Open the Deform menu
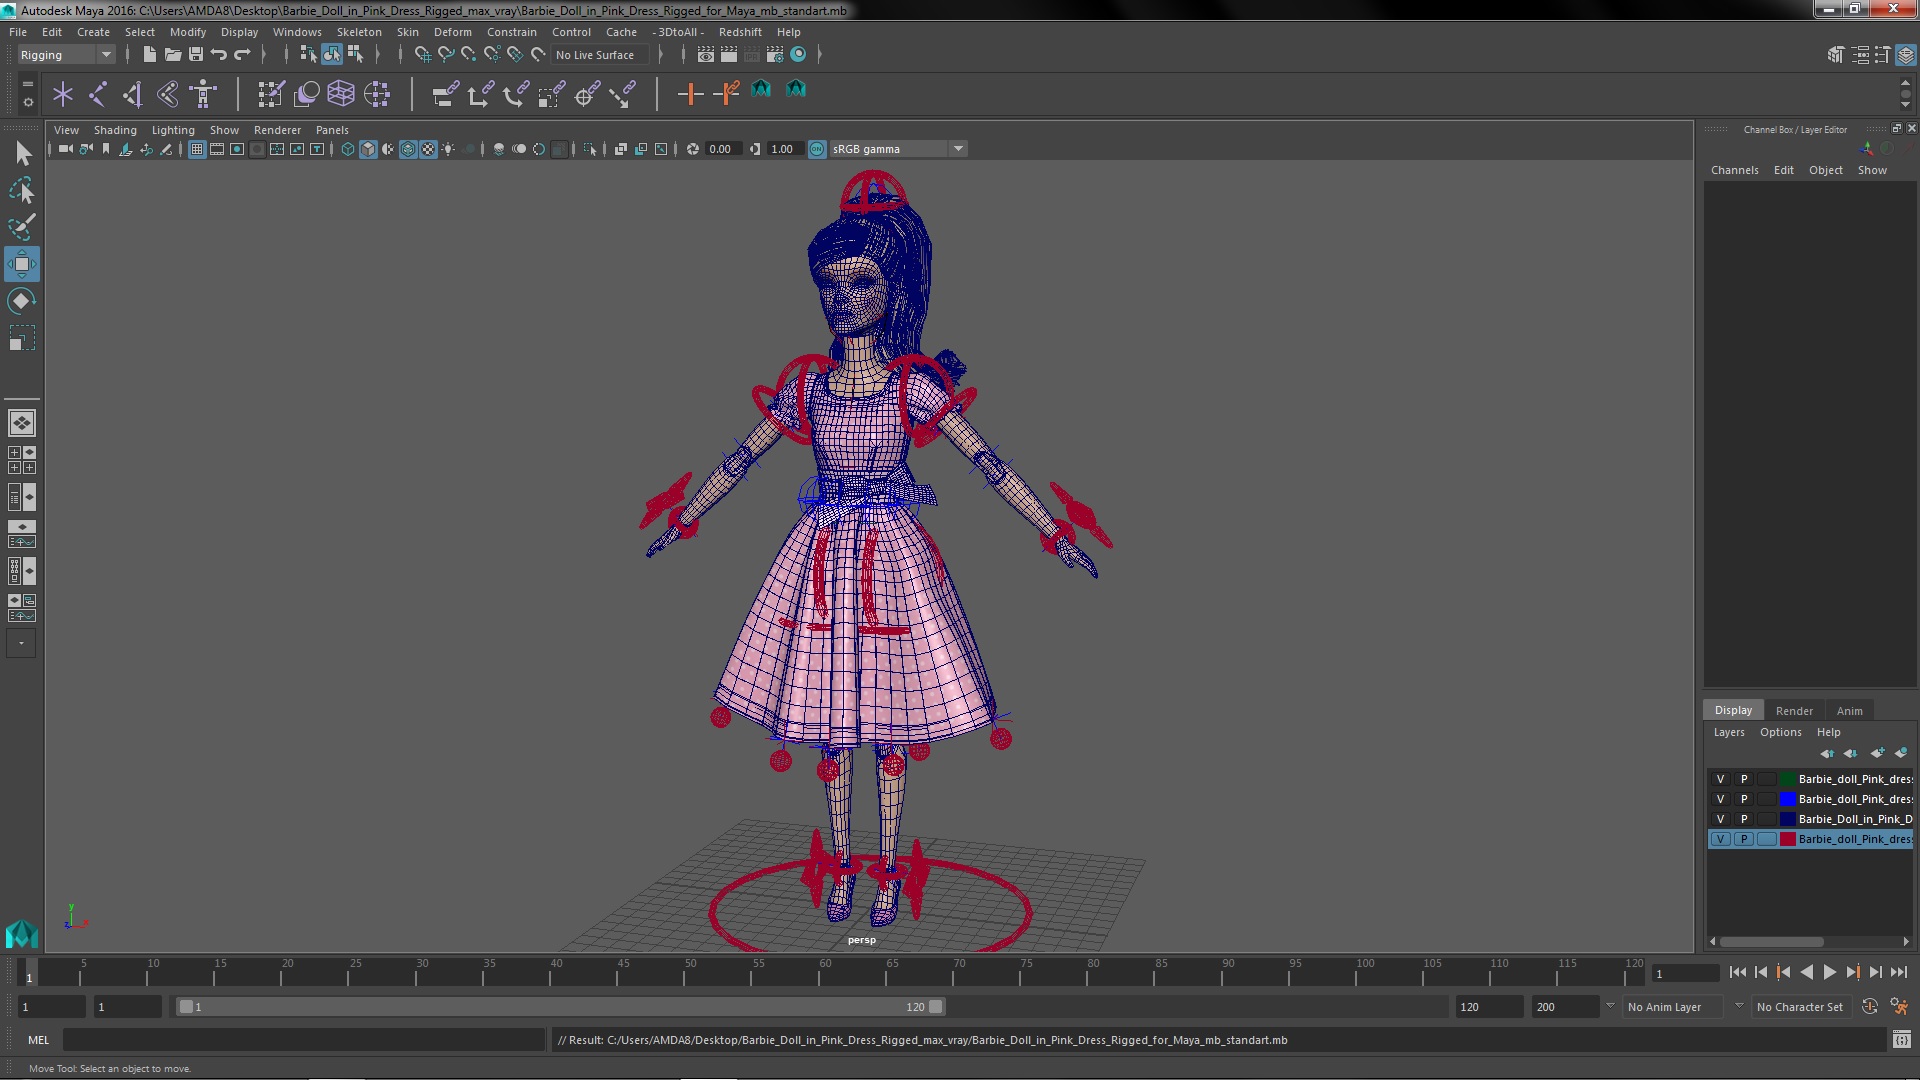1920x1080 pixels. coord(452,32)
